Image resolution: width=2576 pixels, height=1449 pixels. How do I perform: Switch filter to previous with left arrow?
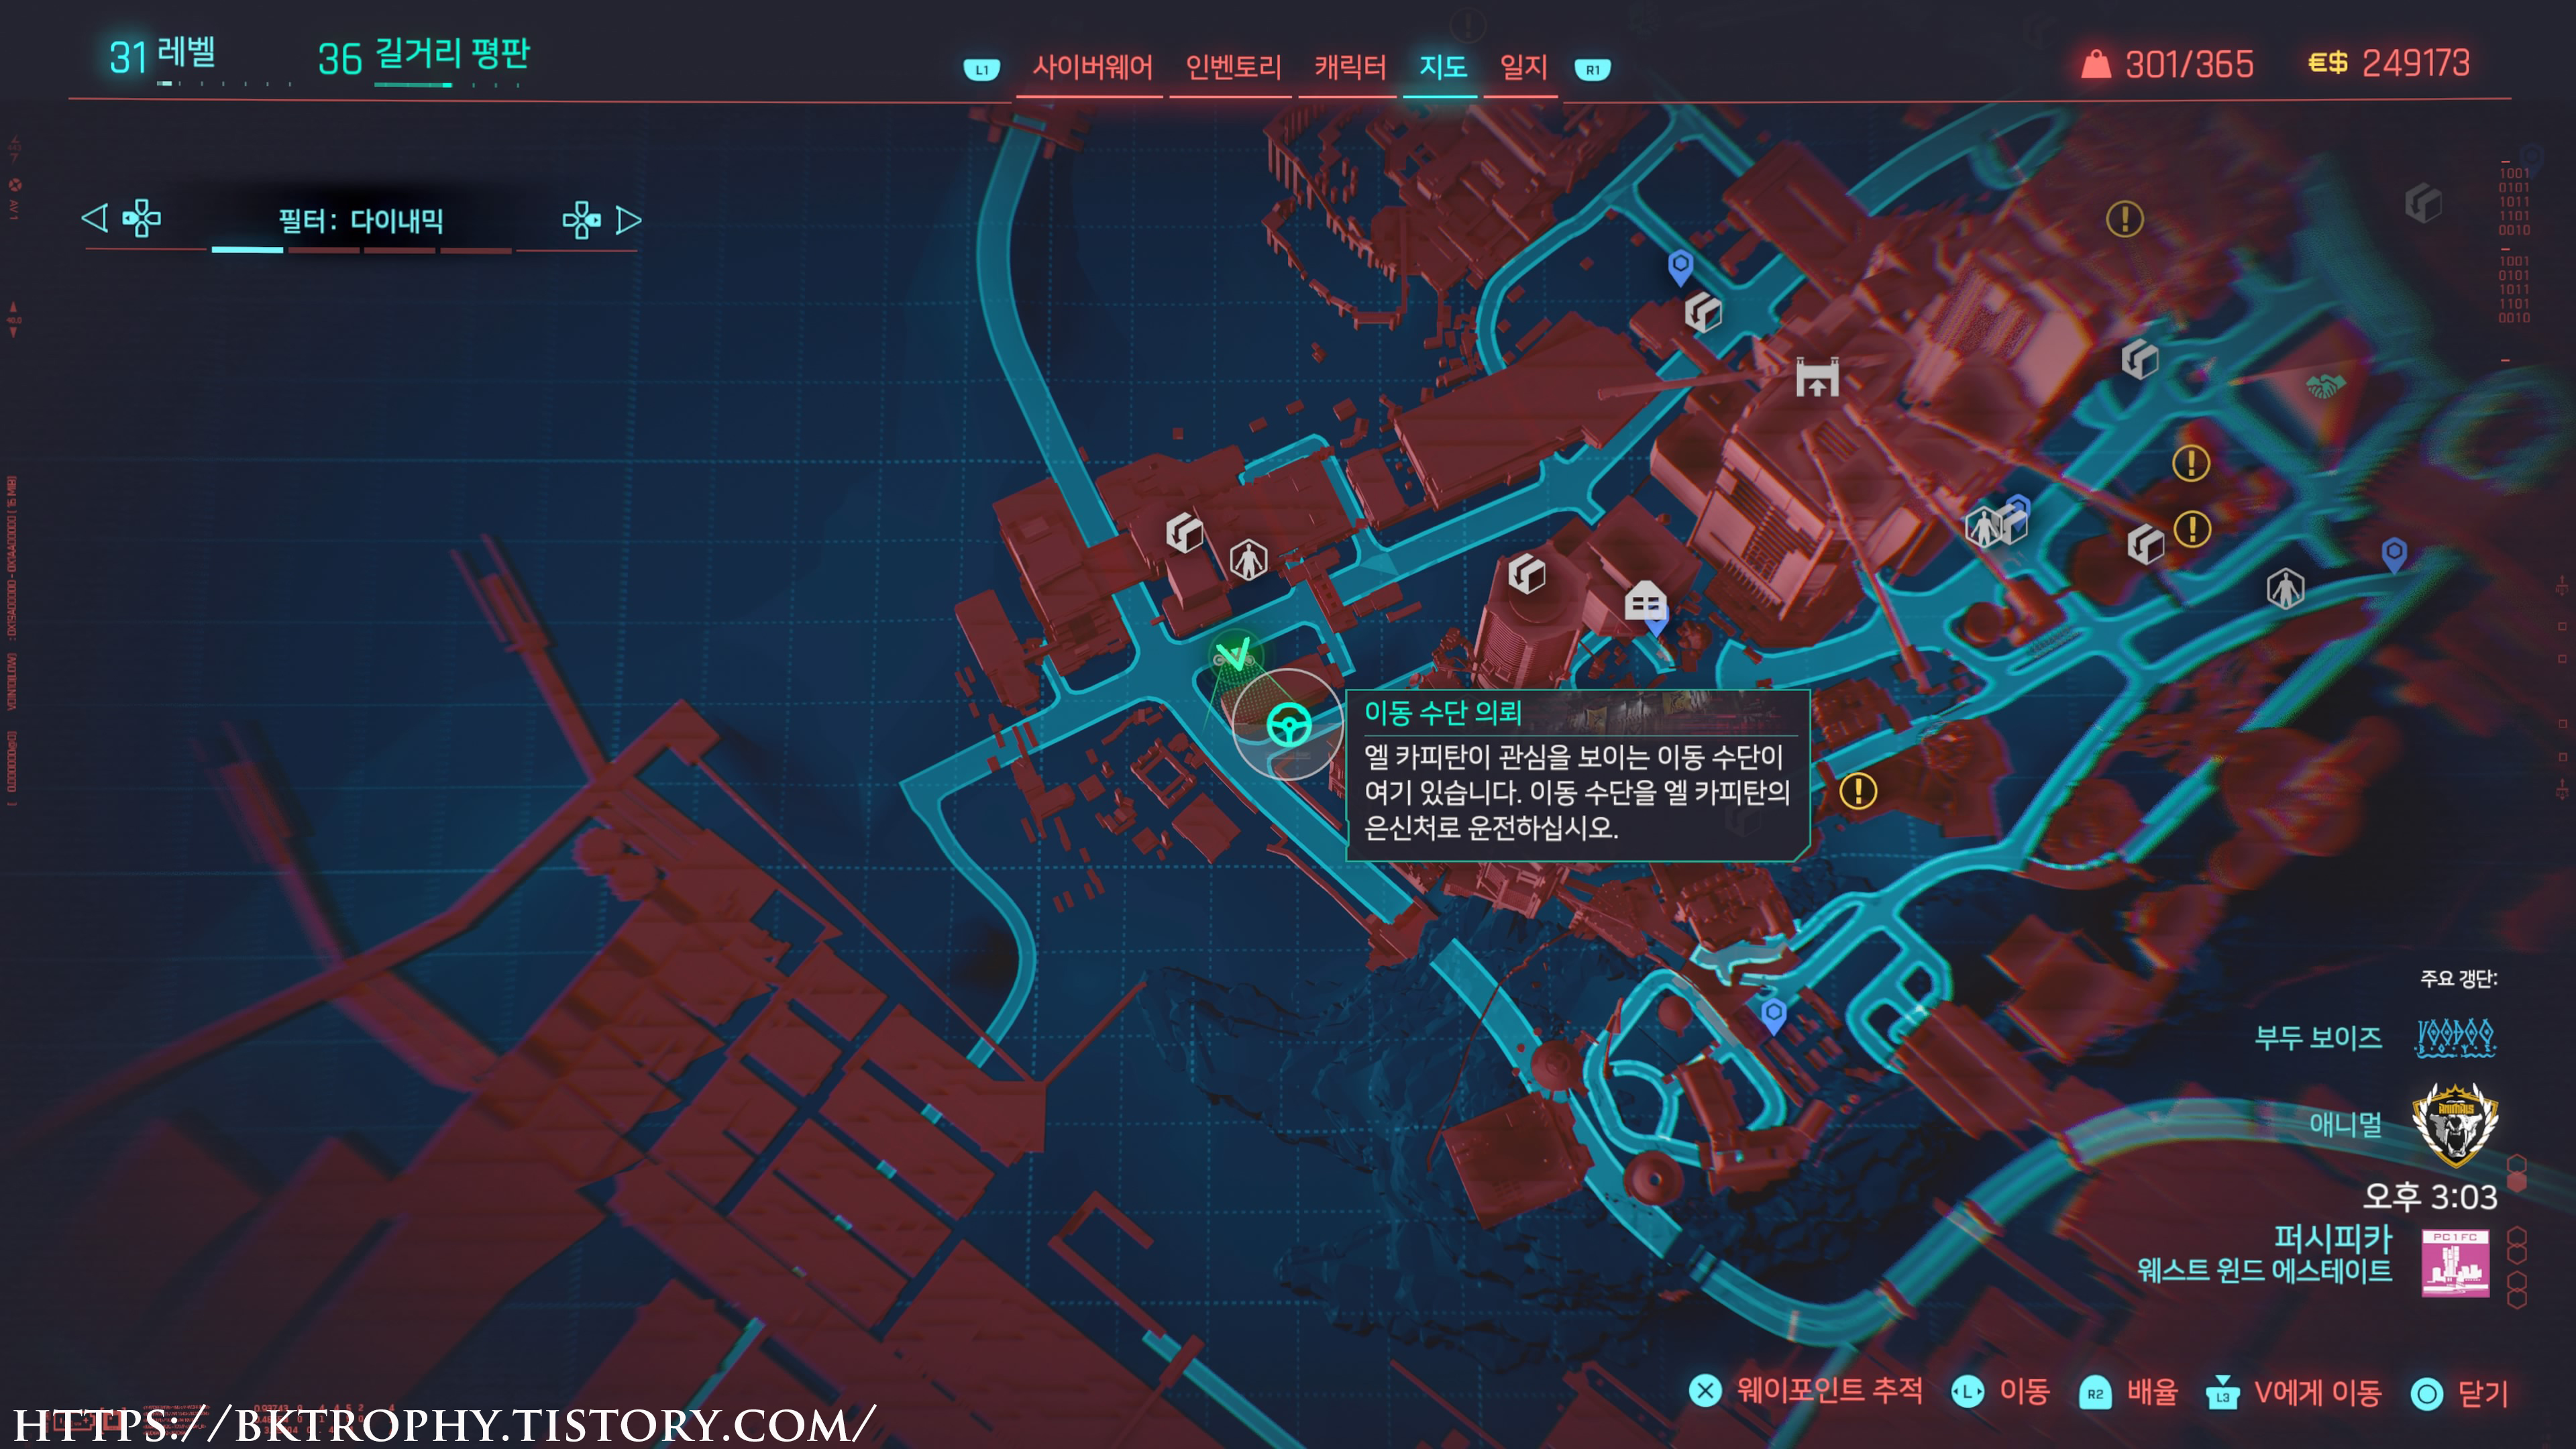click(x=95, y=218)
